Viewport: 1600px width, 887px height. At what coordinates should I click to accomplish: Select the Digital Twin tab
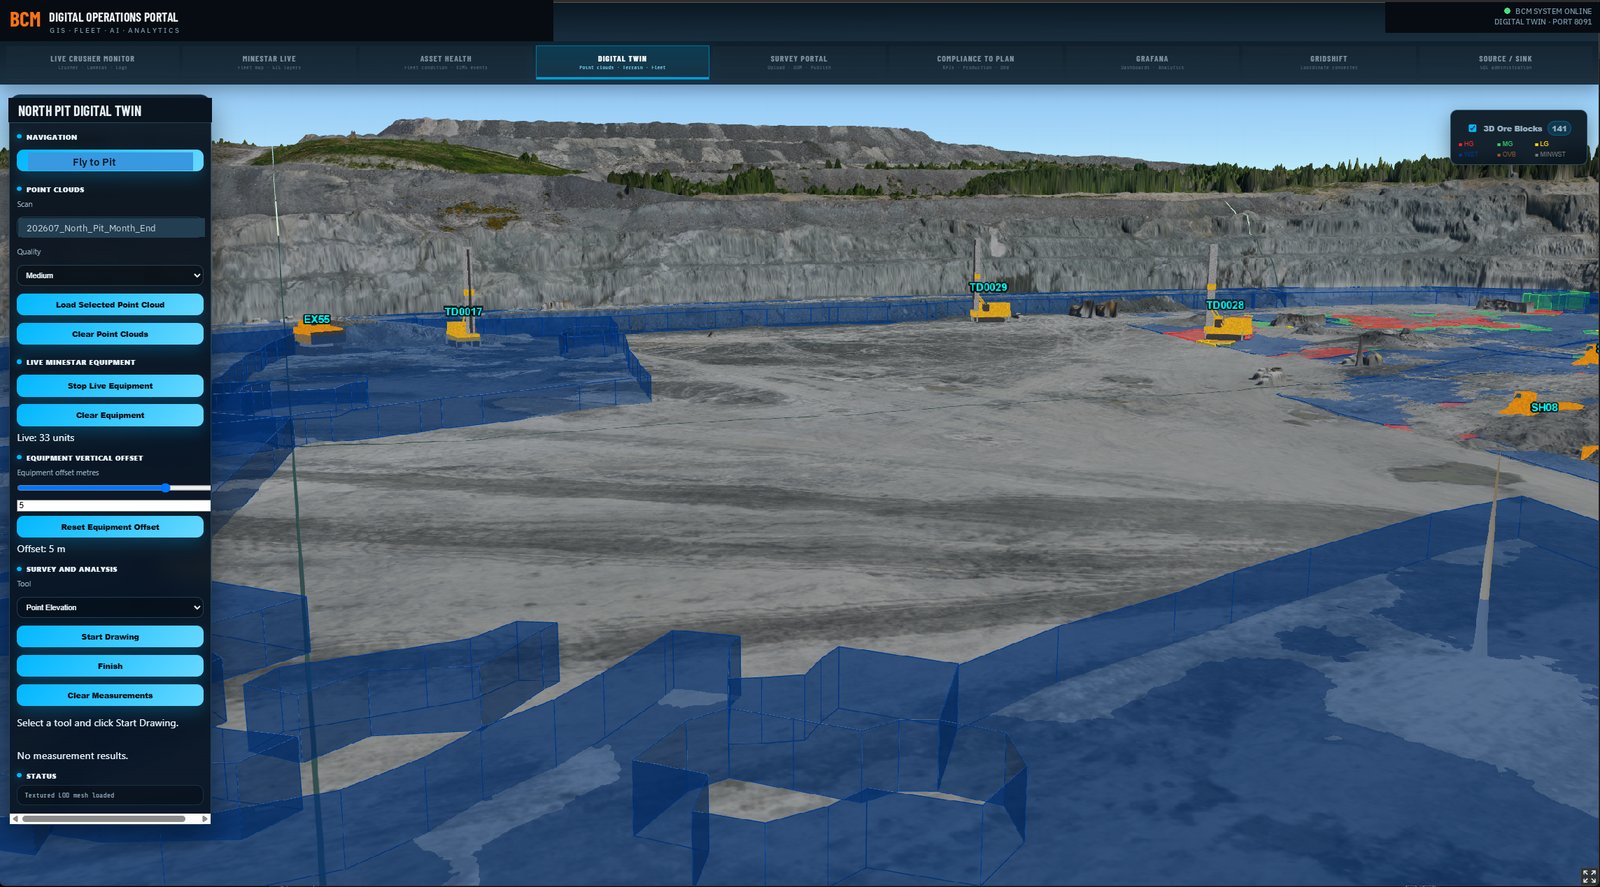coord(622,62)
